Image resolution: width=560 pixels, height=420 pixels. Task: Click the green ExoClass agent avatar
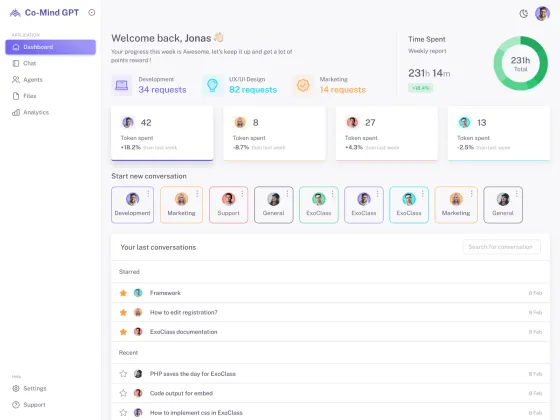tap(319, 199)
